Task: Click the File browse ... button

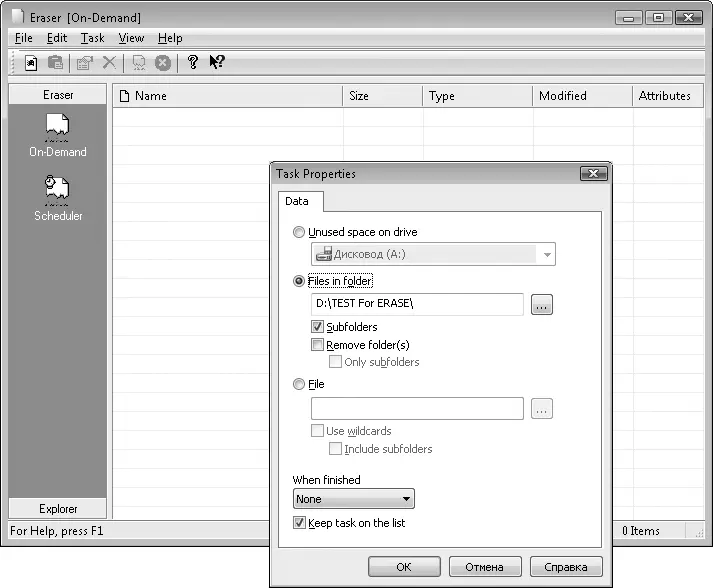Action: pos(542,409)
